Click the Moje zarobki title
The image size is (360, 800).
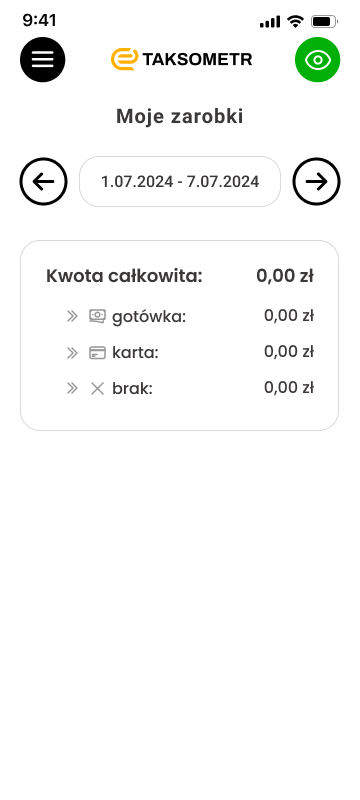tap(180, 116)
